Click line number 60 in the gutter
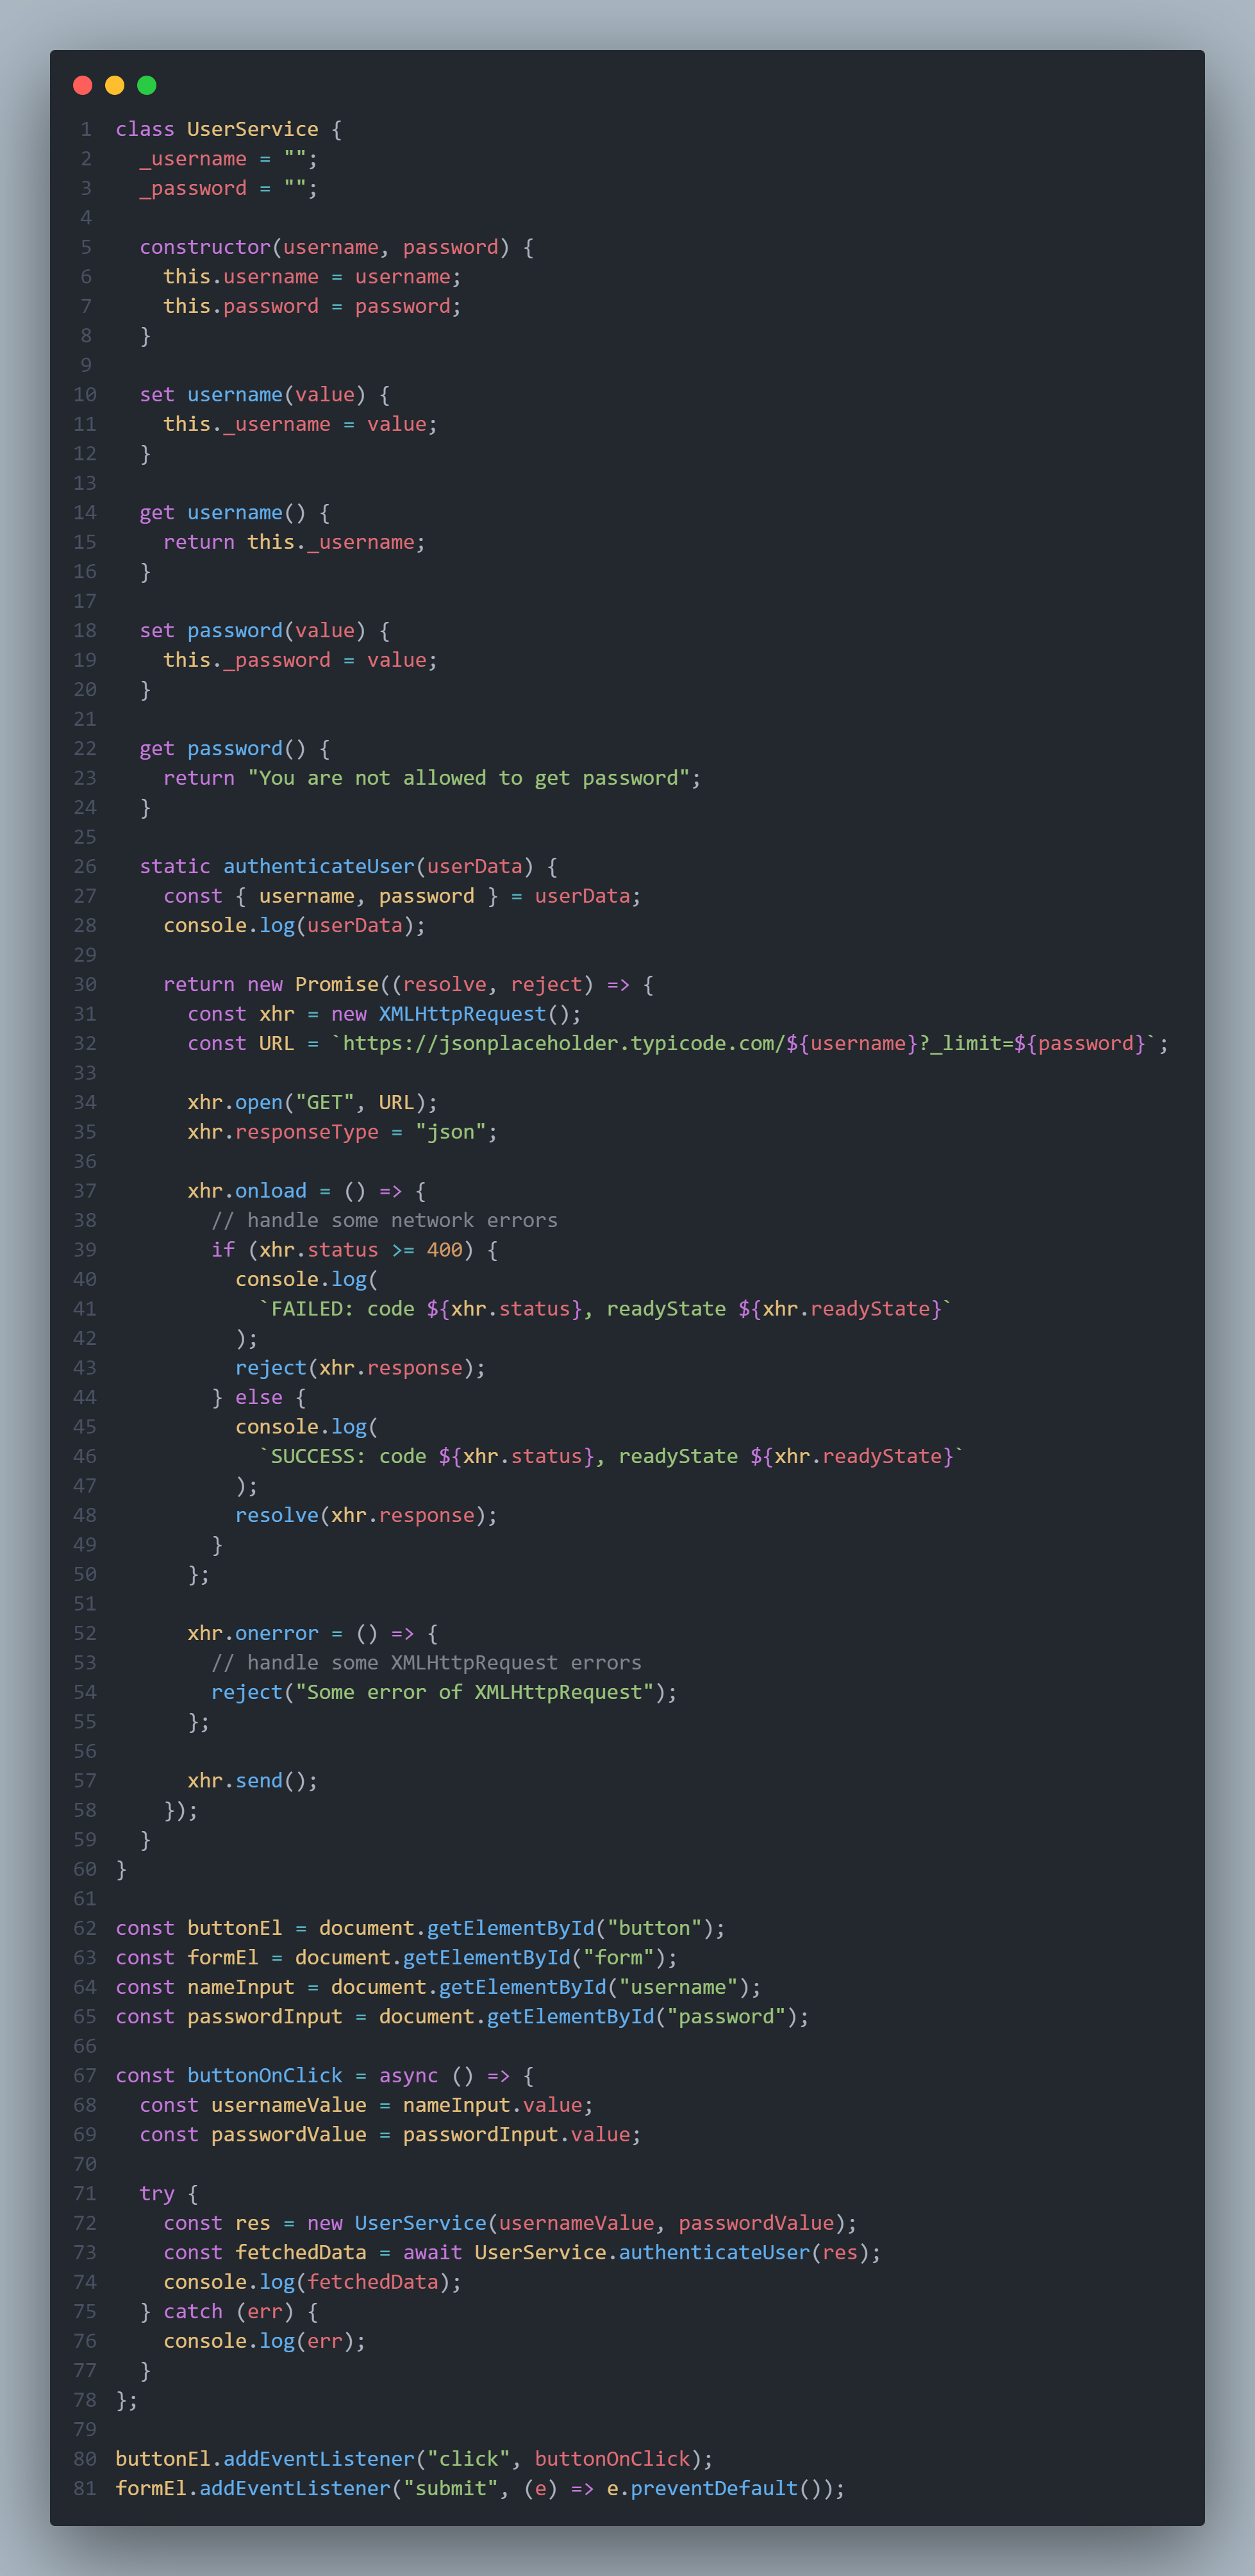Image resolution: width=1255 pixels, height=2576 pixels. click(x=85, y=1870)
